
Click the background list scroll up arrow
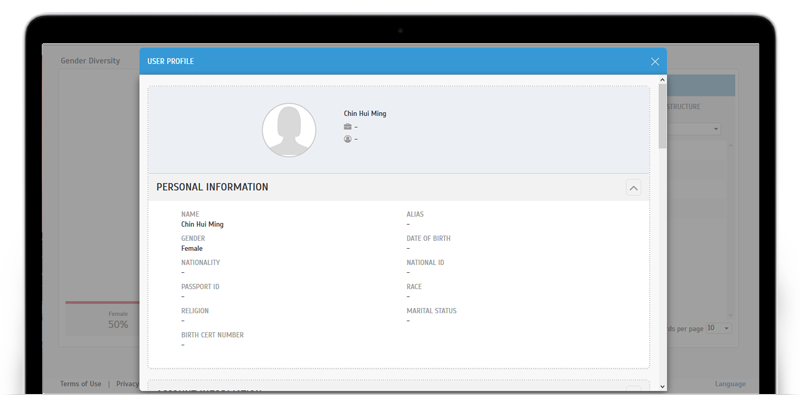coord(730,145)
